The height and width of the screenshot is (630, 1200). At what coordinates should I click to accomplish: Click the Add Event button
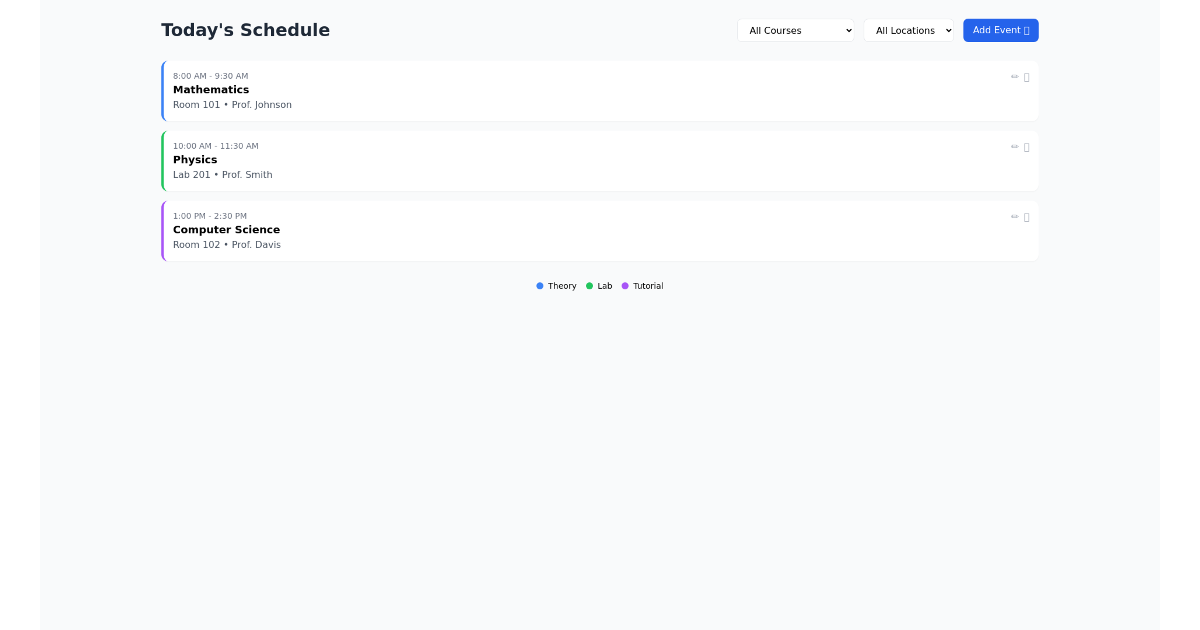(x=1000, y=30)
